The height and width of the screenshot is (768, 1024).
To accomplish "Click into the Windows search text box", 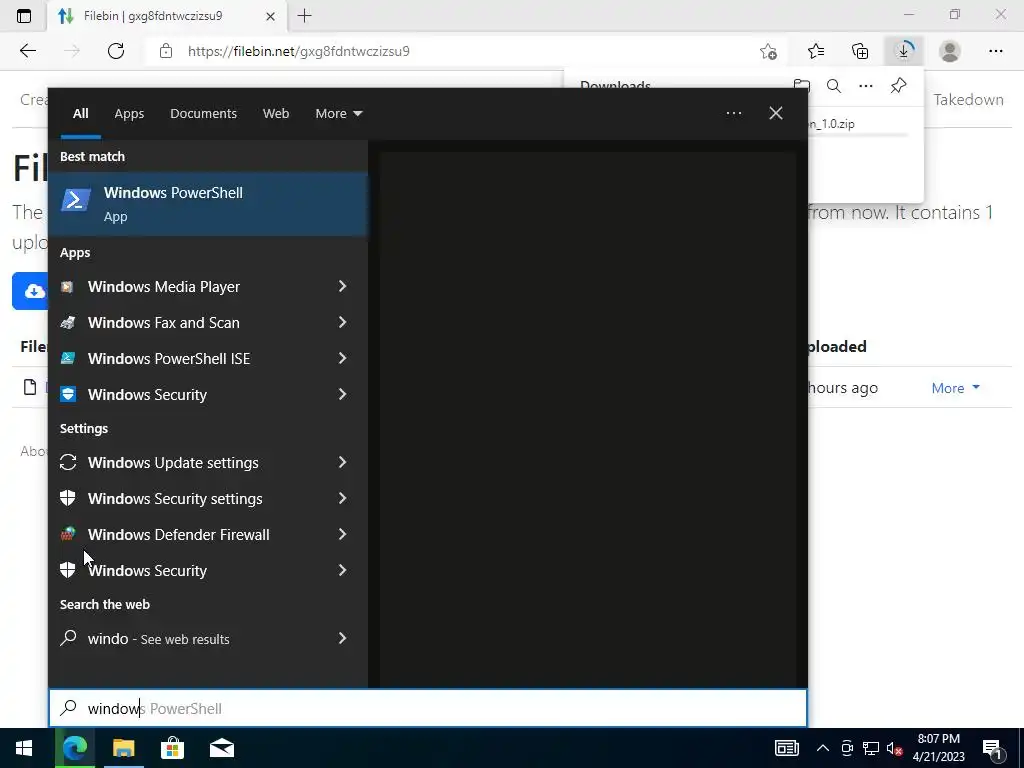I will pyautogui.click(x=428, y=708).
